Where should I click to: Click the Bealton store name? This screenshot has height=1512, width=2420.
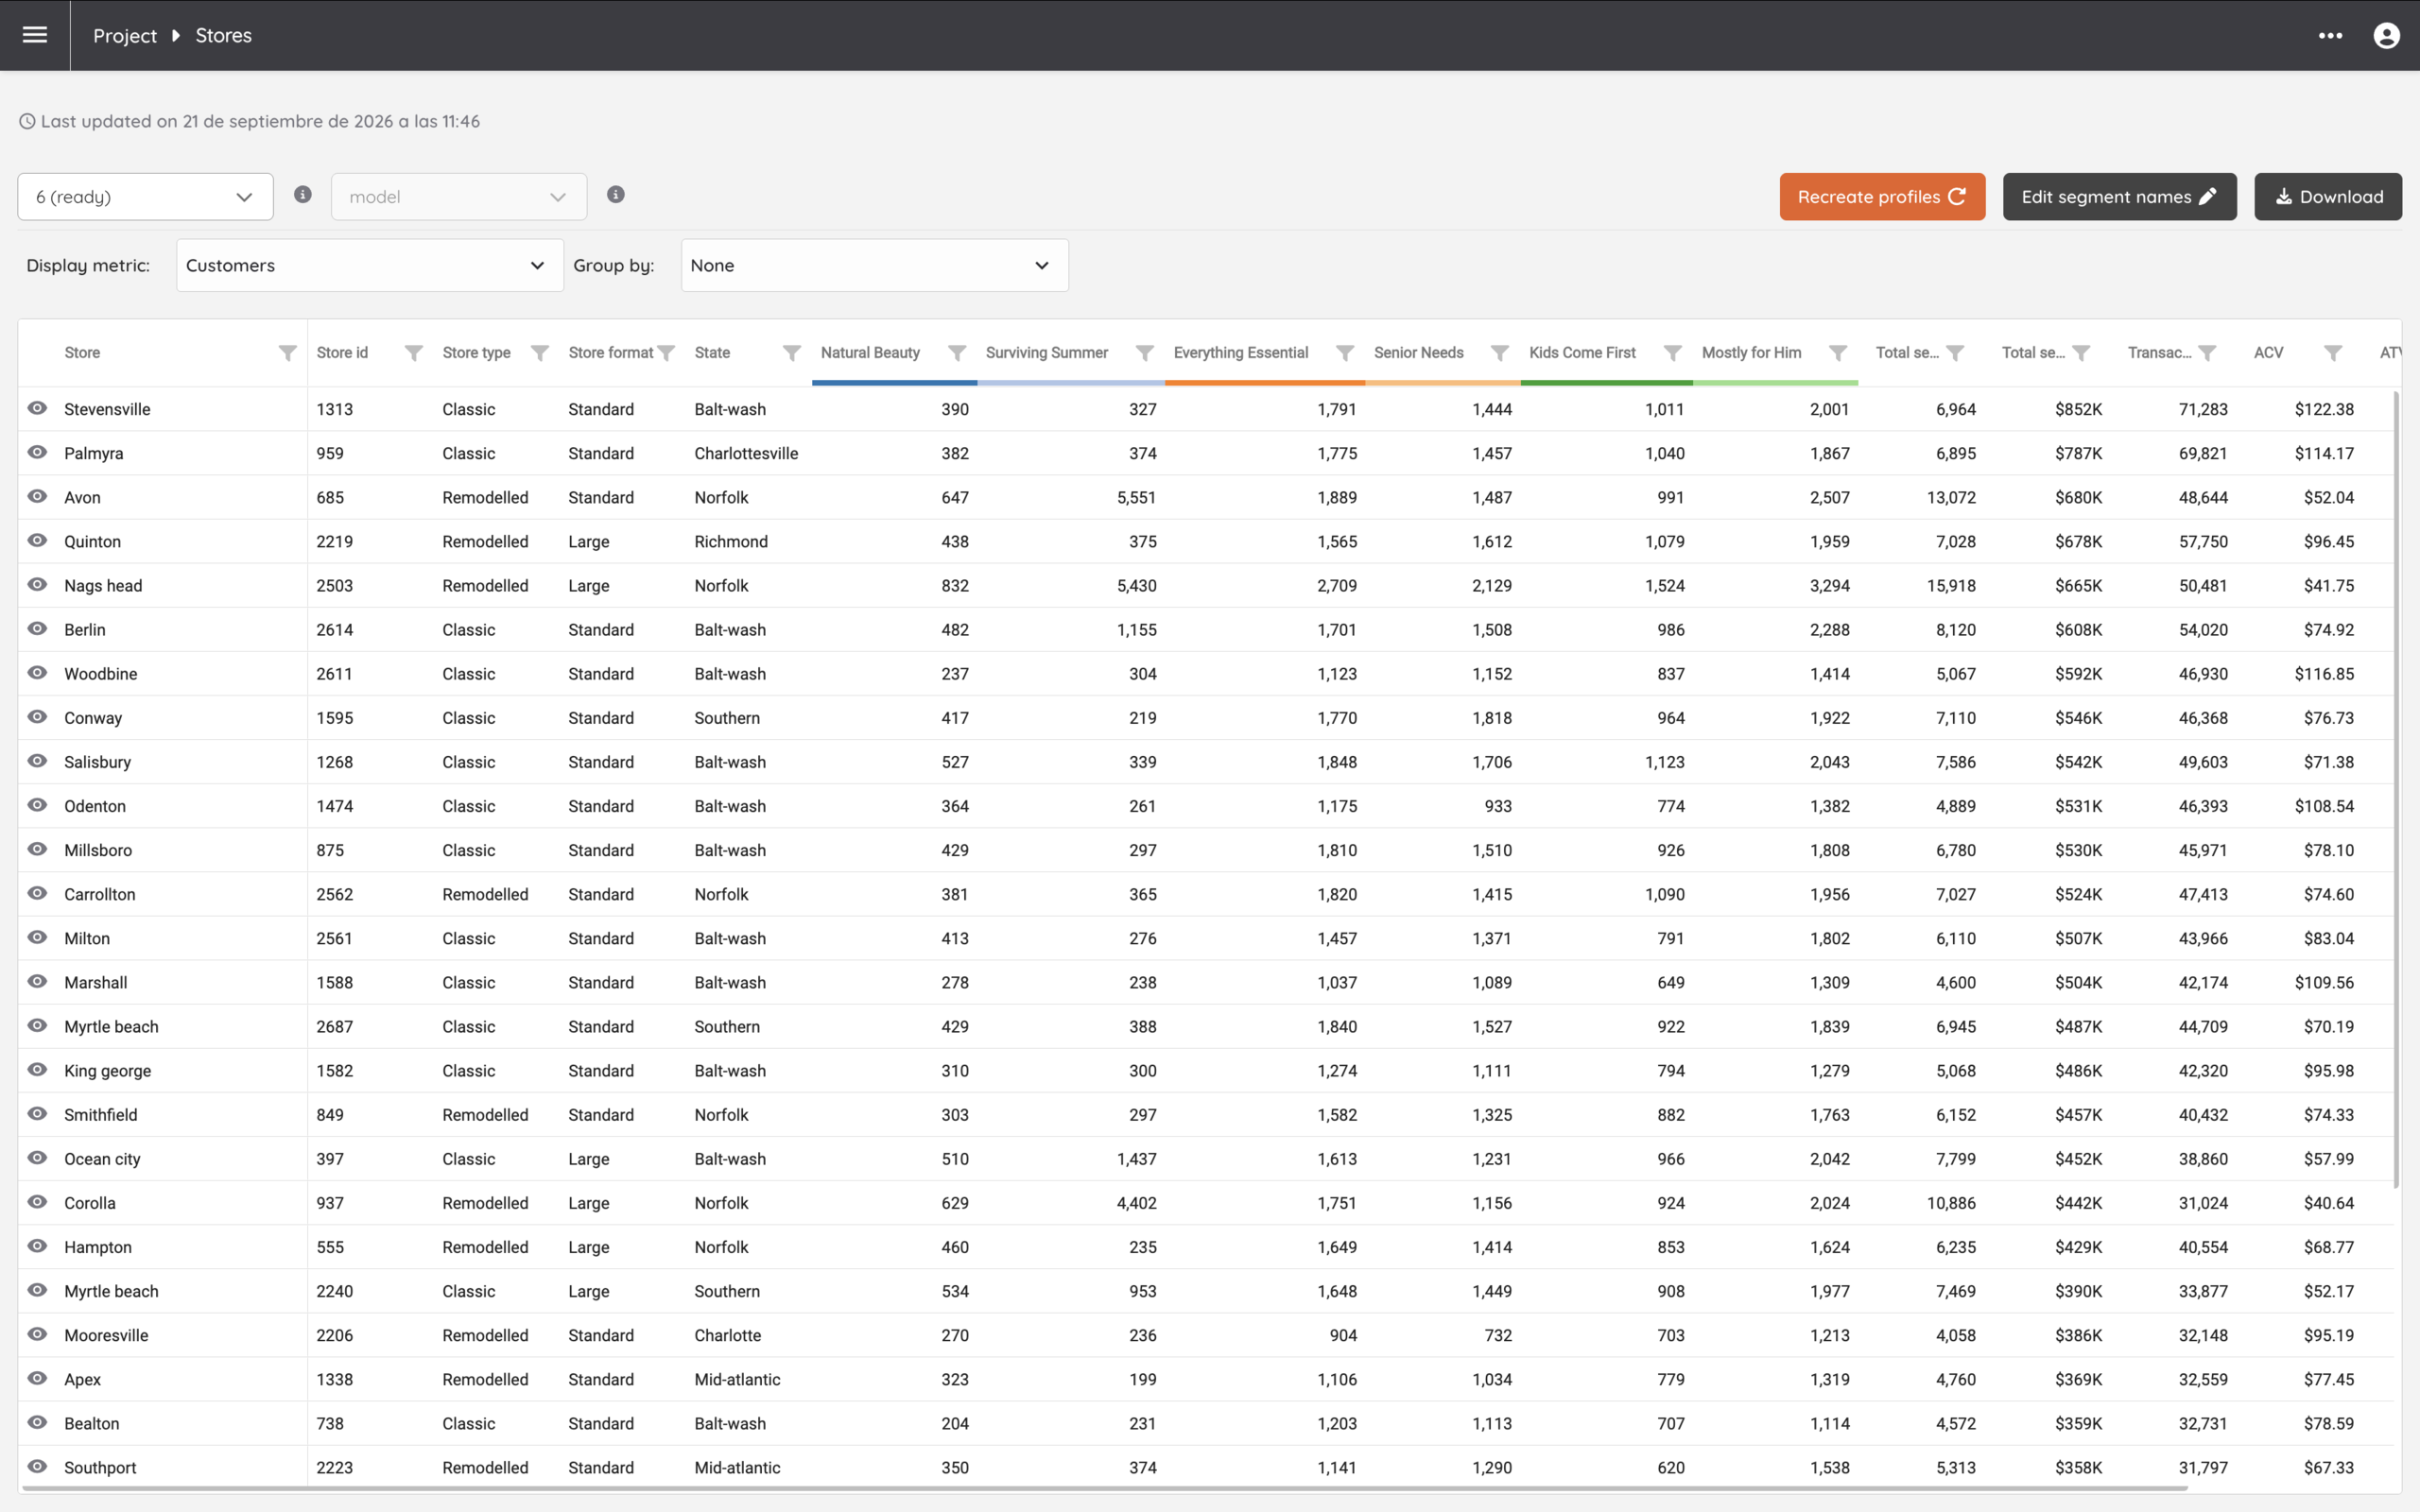tap(92, 1423)
